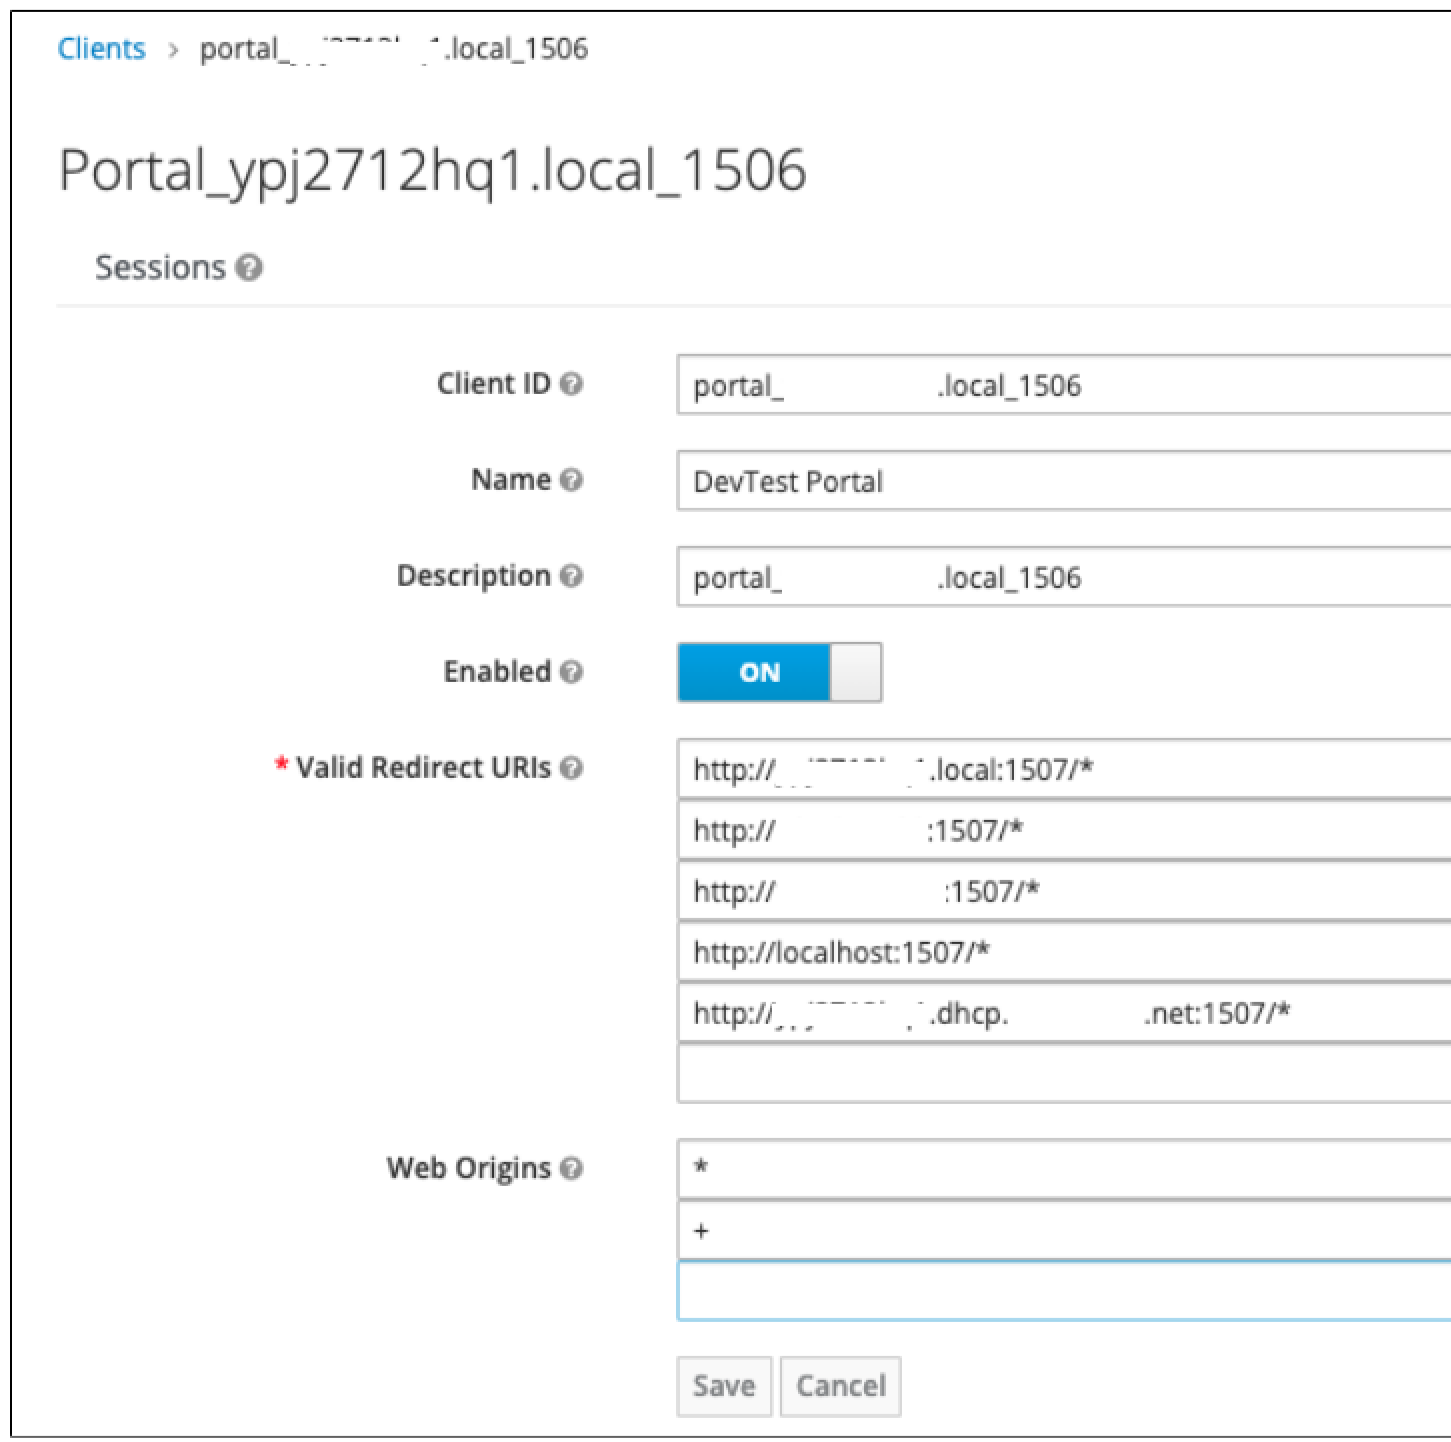Click the Name field containing DevTest Portal

(1062, 481)
